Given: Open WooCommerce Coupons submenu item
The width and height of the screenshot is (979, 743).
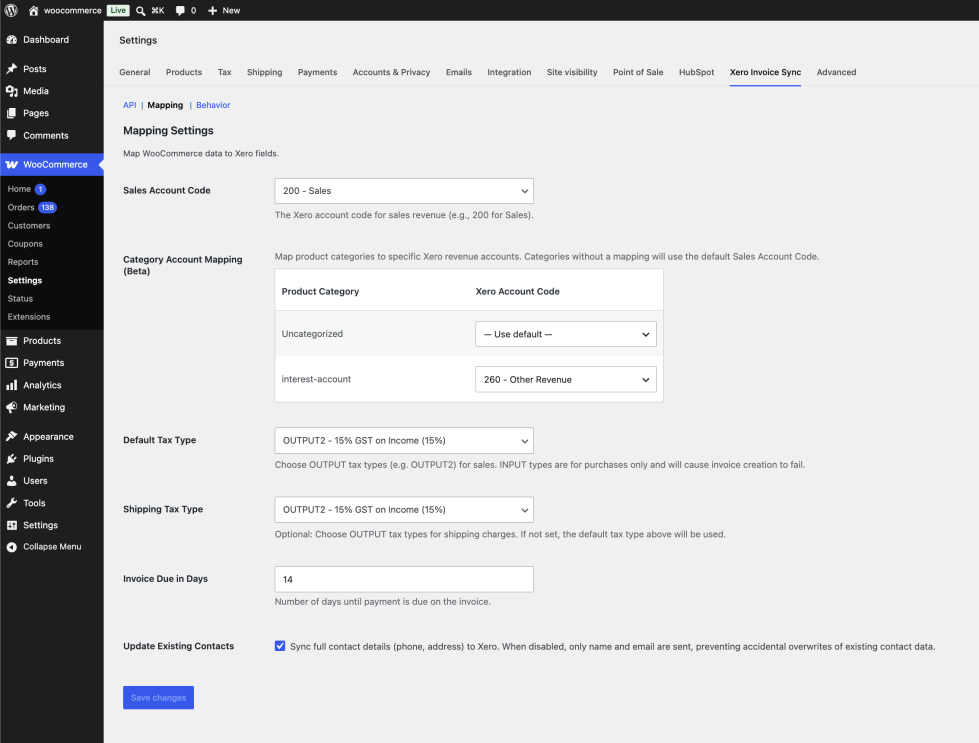Looking at the screenshot, I should (25, 244).
